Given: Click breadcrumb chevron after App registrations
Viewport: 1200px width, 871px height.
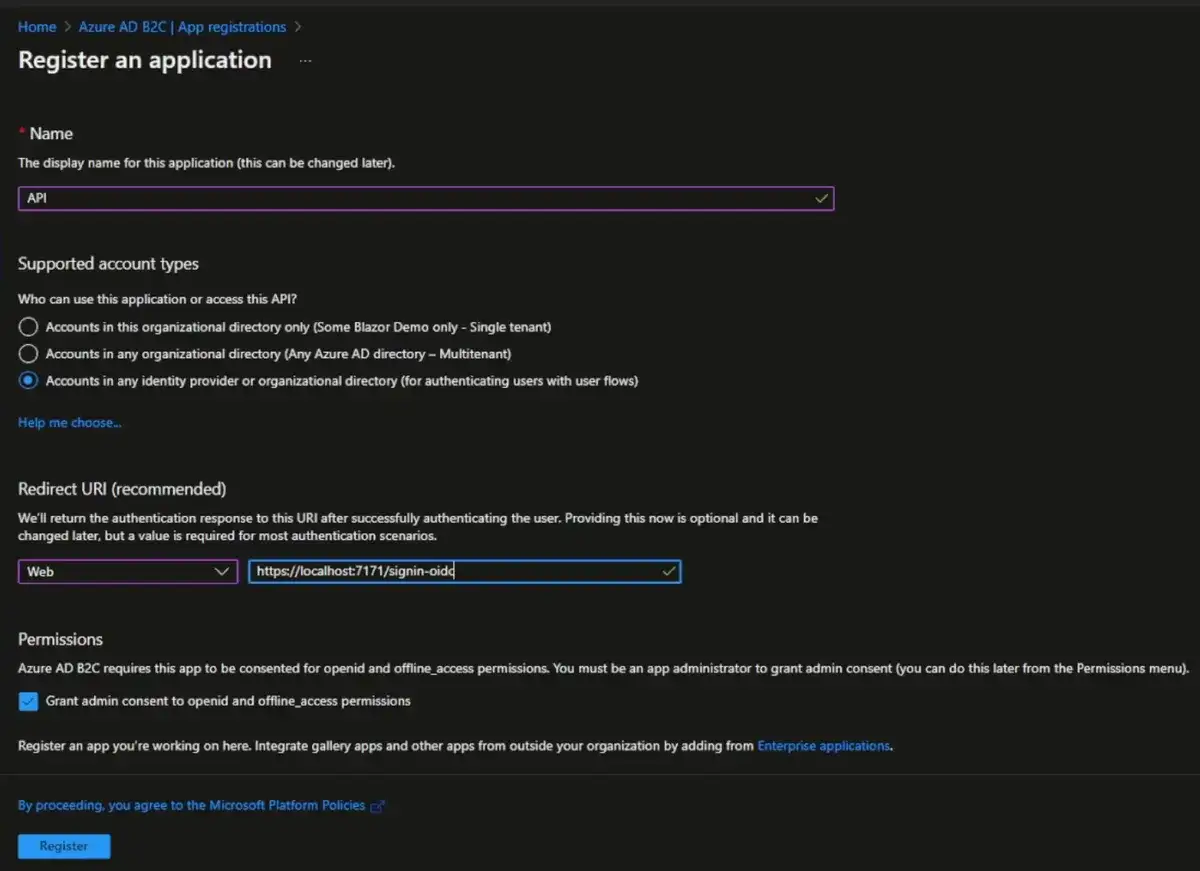Looking at the screenshot, I should [298, 27].
